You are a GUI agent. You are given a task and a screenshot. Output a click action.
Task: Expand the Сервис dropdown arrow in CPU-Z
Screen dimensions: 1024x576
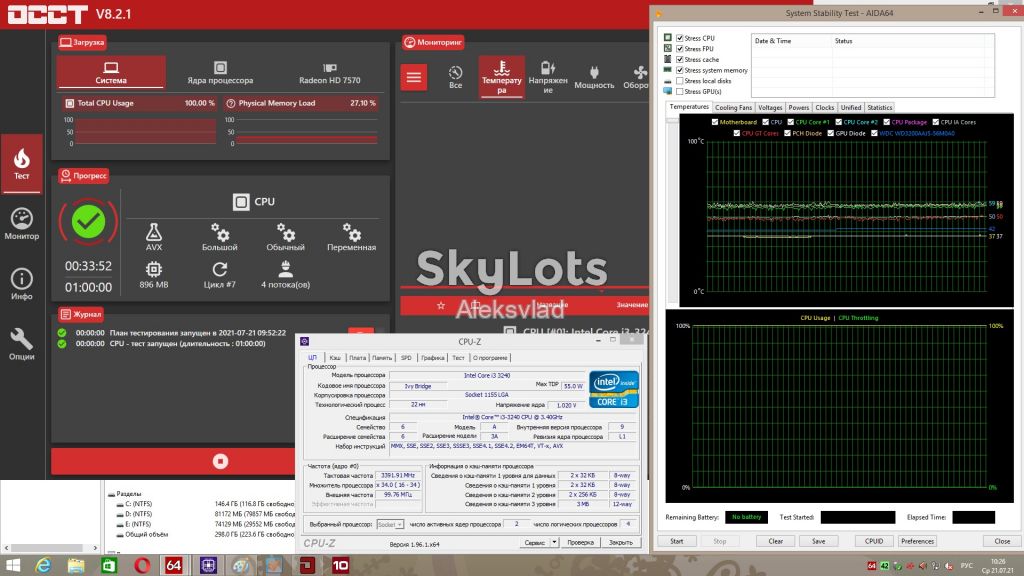[x=554, y=543]
